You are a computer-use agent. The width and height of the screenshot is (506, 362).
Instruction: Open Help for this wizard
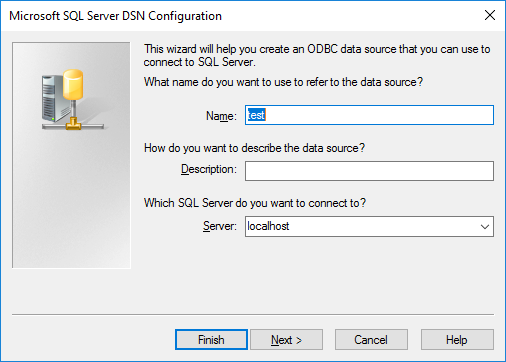(457, 340)
